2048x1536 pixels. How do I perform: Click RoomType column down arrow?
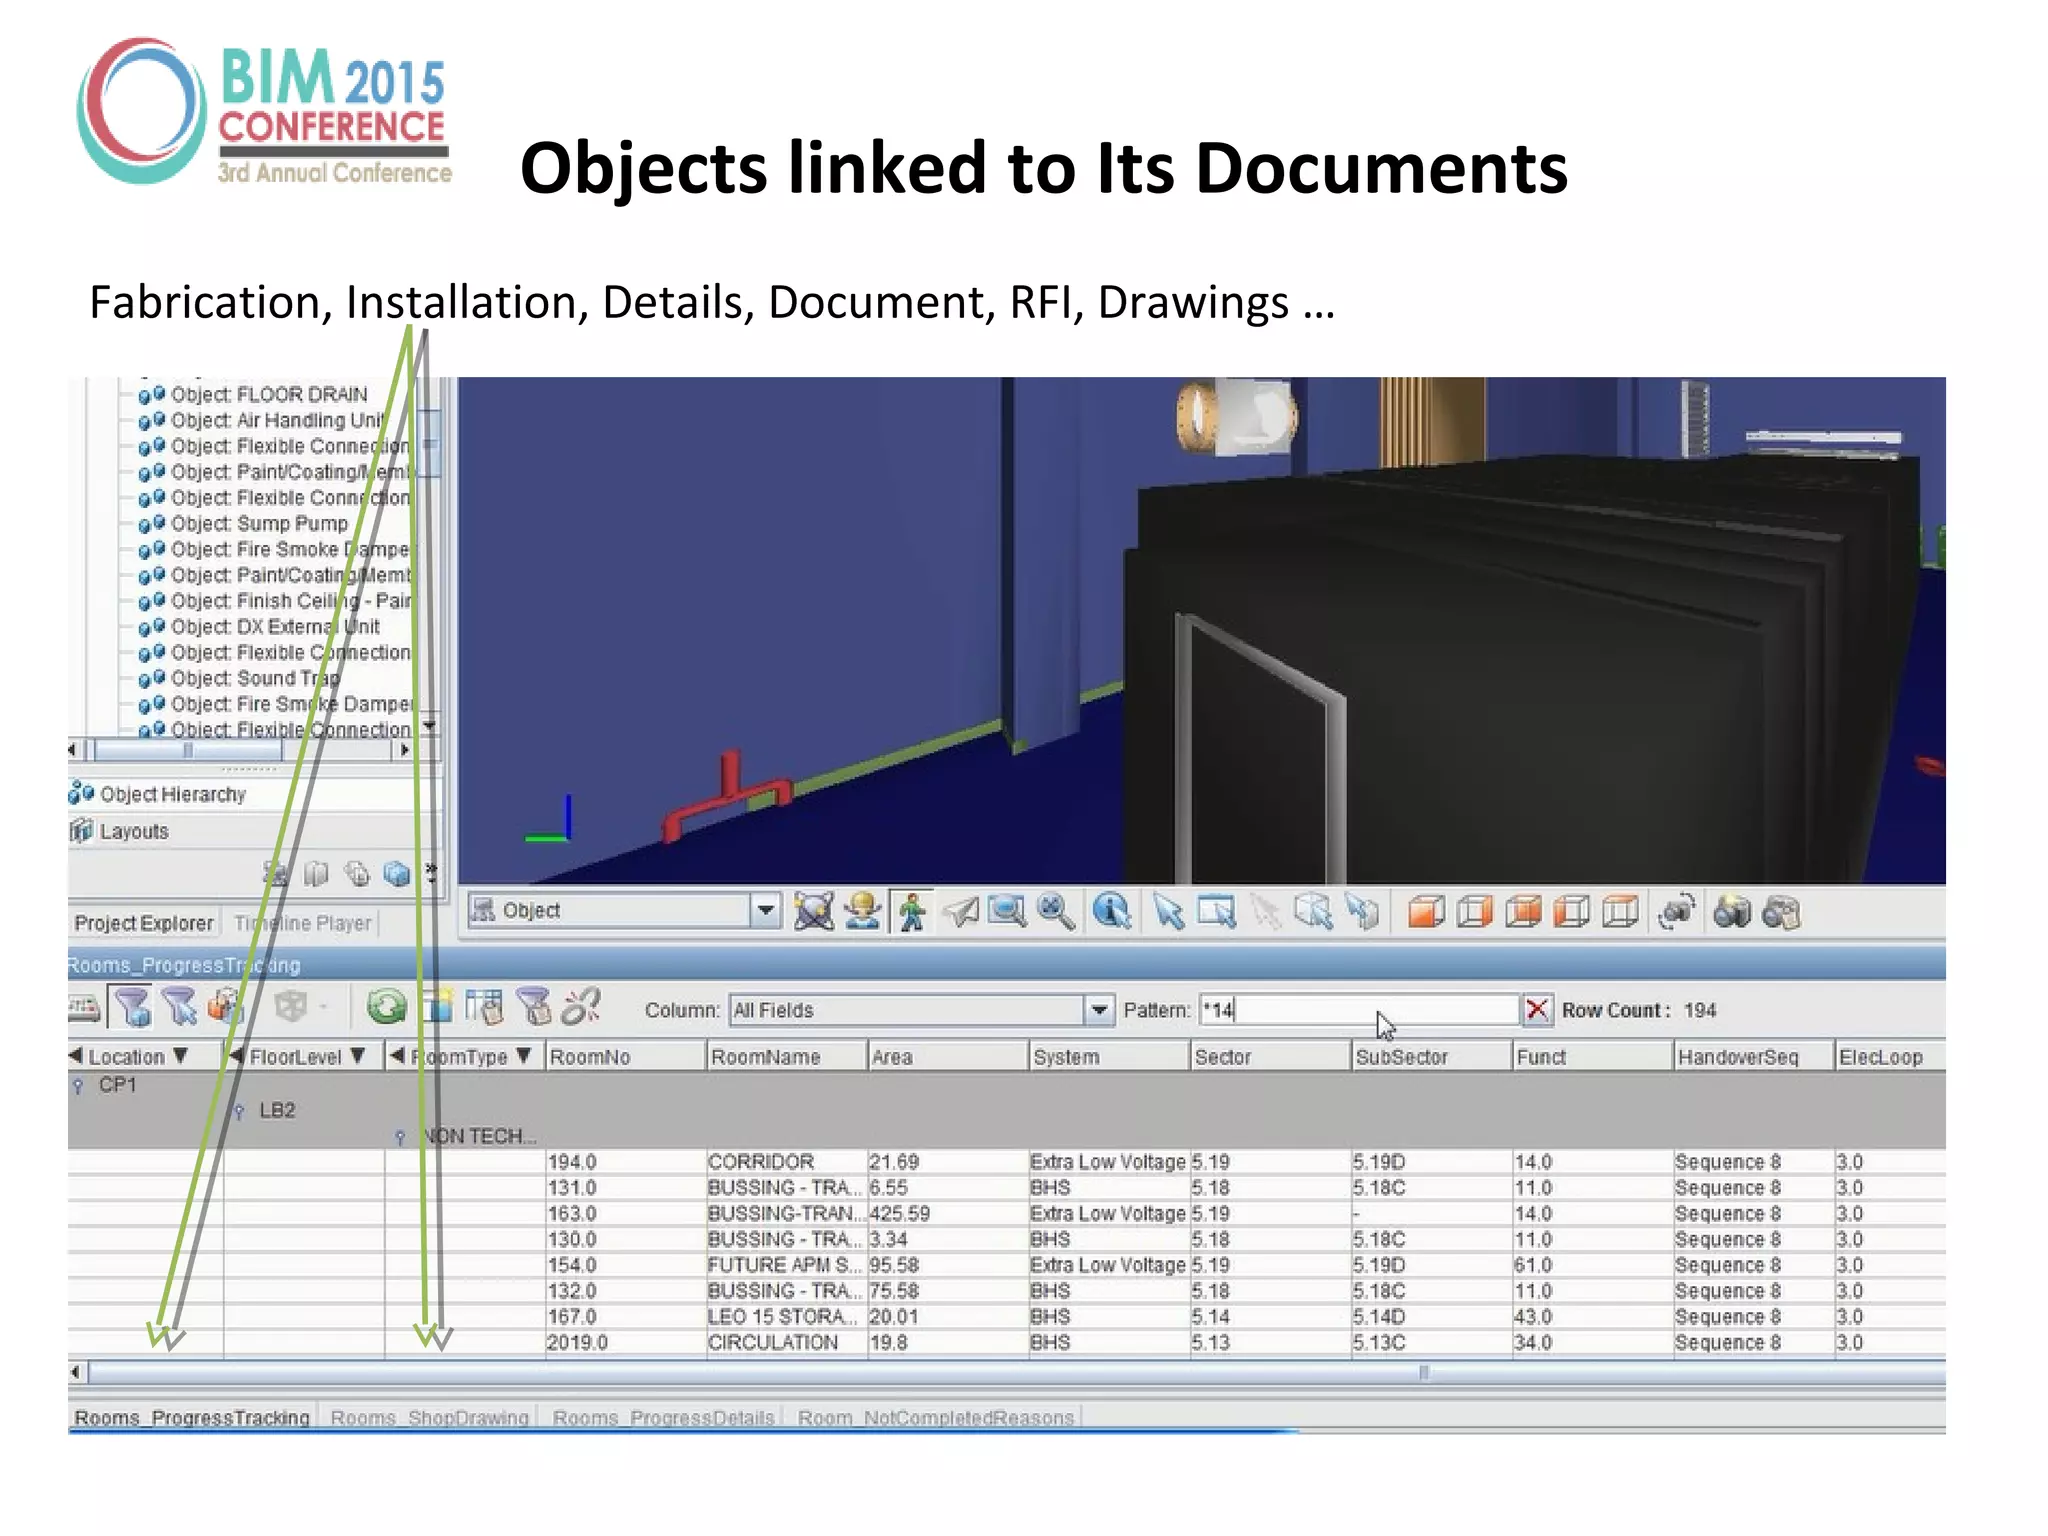[x=524, y=1056]
